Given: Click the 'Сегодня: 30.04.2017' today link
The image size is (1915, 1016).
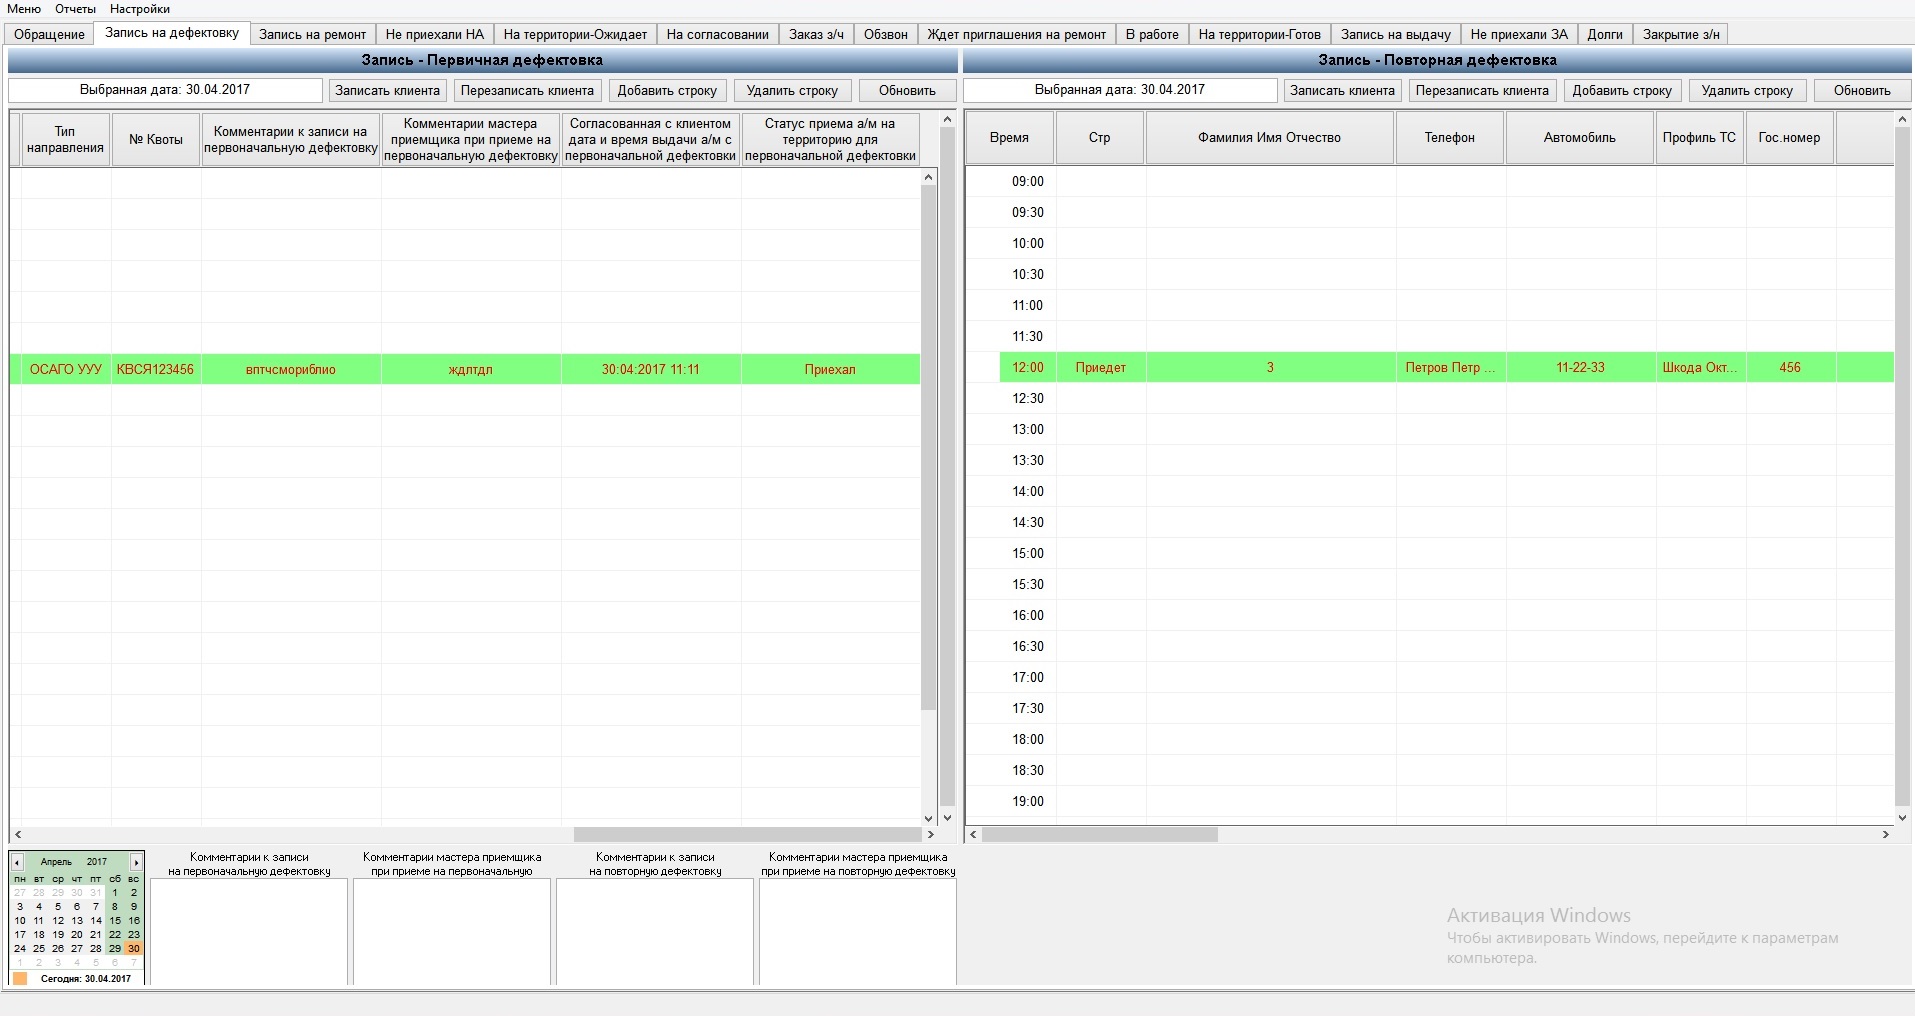Looking at the screenshot, I should 85,979.
